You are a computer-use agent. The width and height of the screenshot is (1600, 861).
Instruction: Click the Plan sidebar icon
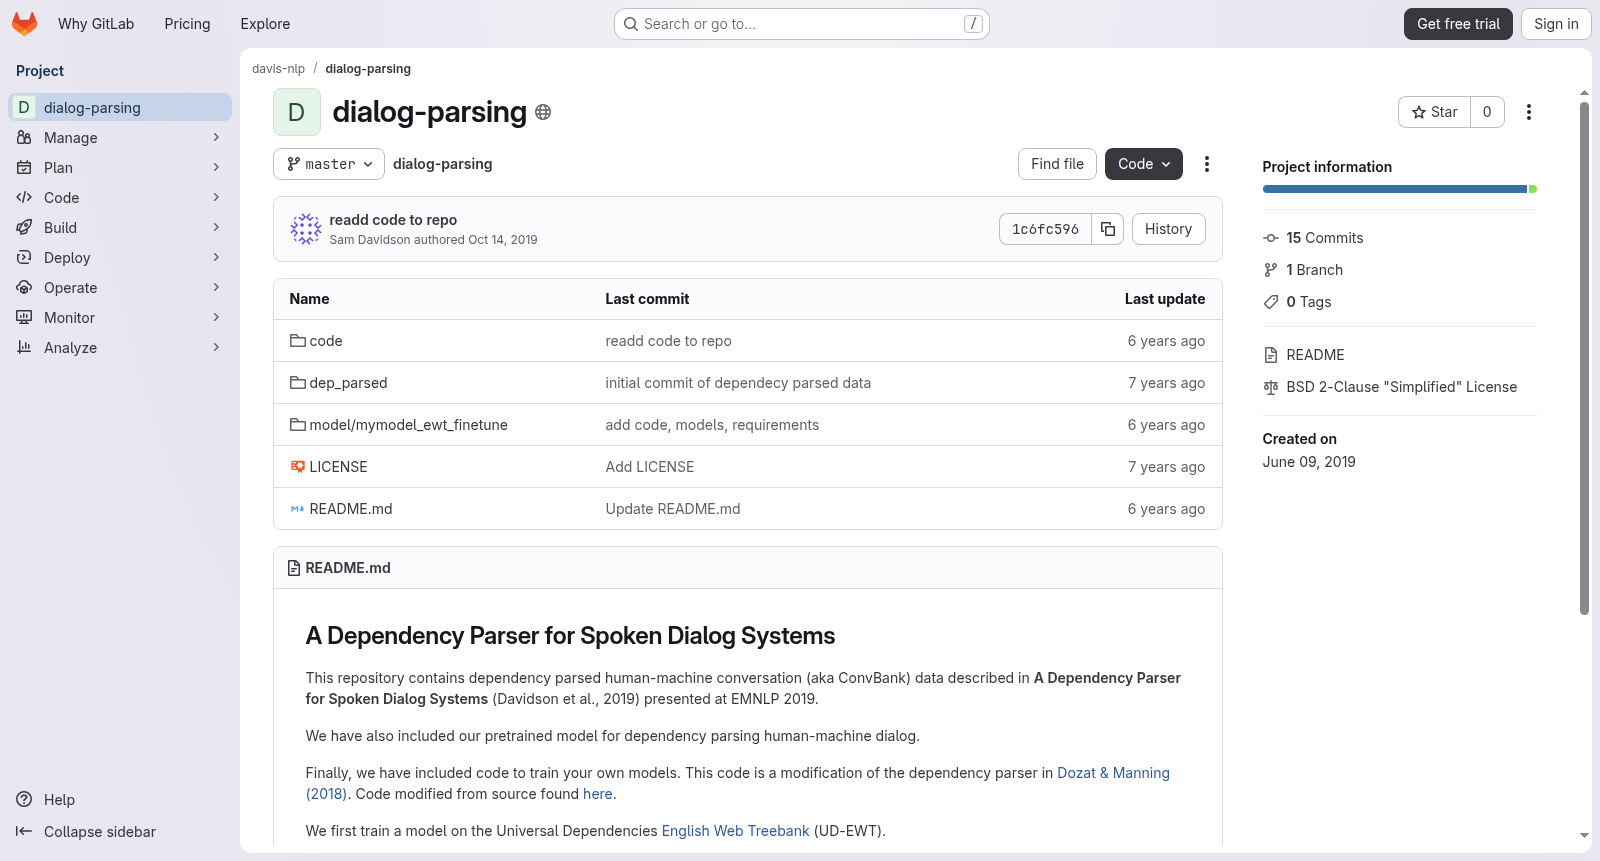[24, 167]
